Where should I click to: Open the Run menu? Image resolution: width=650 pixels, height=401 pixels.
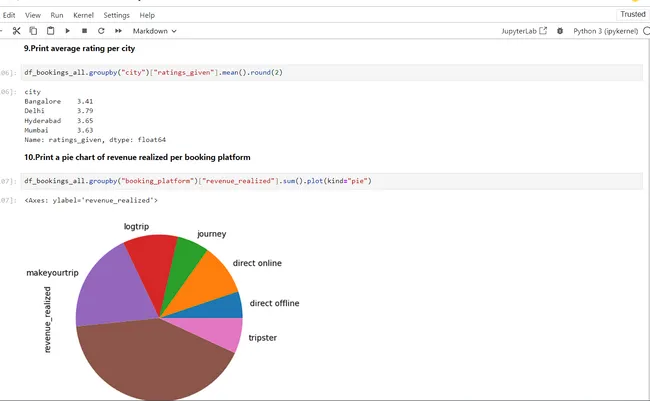[57, 15]
